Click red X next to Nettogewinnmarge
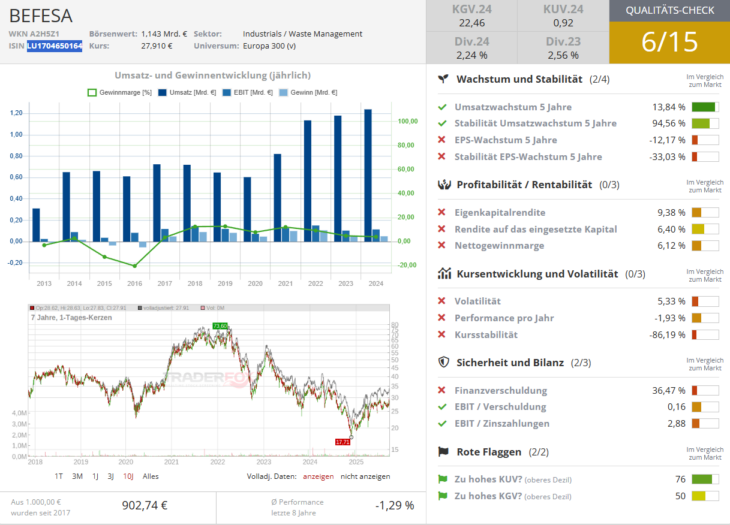 [442, 245]
